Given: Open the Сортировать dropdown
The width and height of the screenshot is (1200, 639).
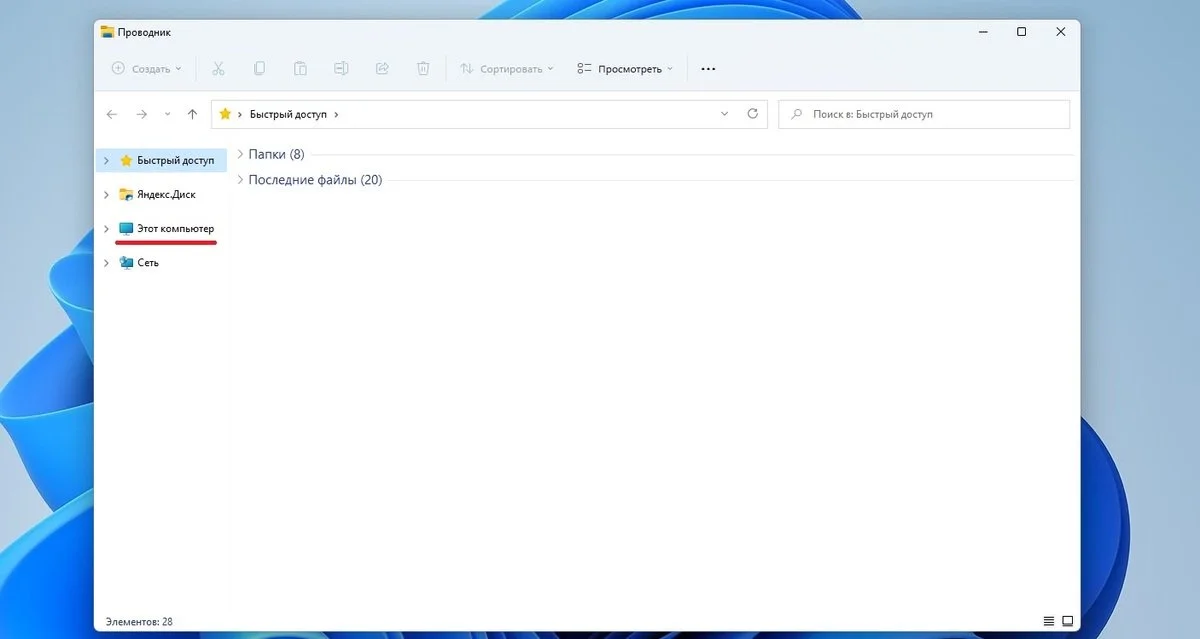Looking at the screenshot, I should tap(506, 69).
